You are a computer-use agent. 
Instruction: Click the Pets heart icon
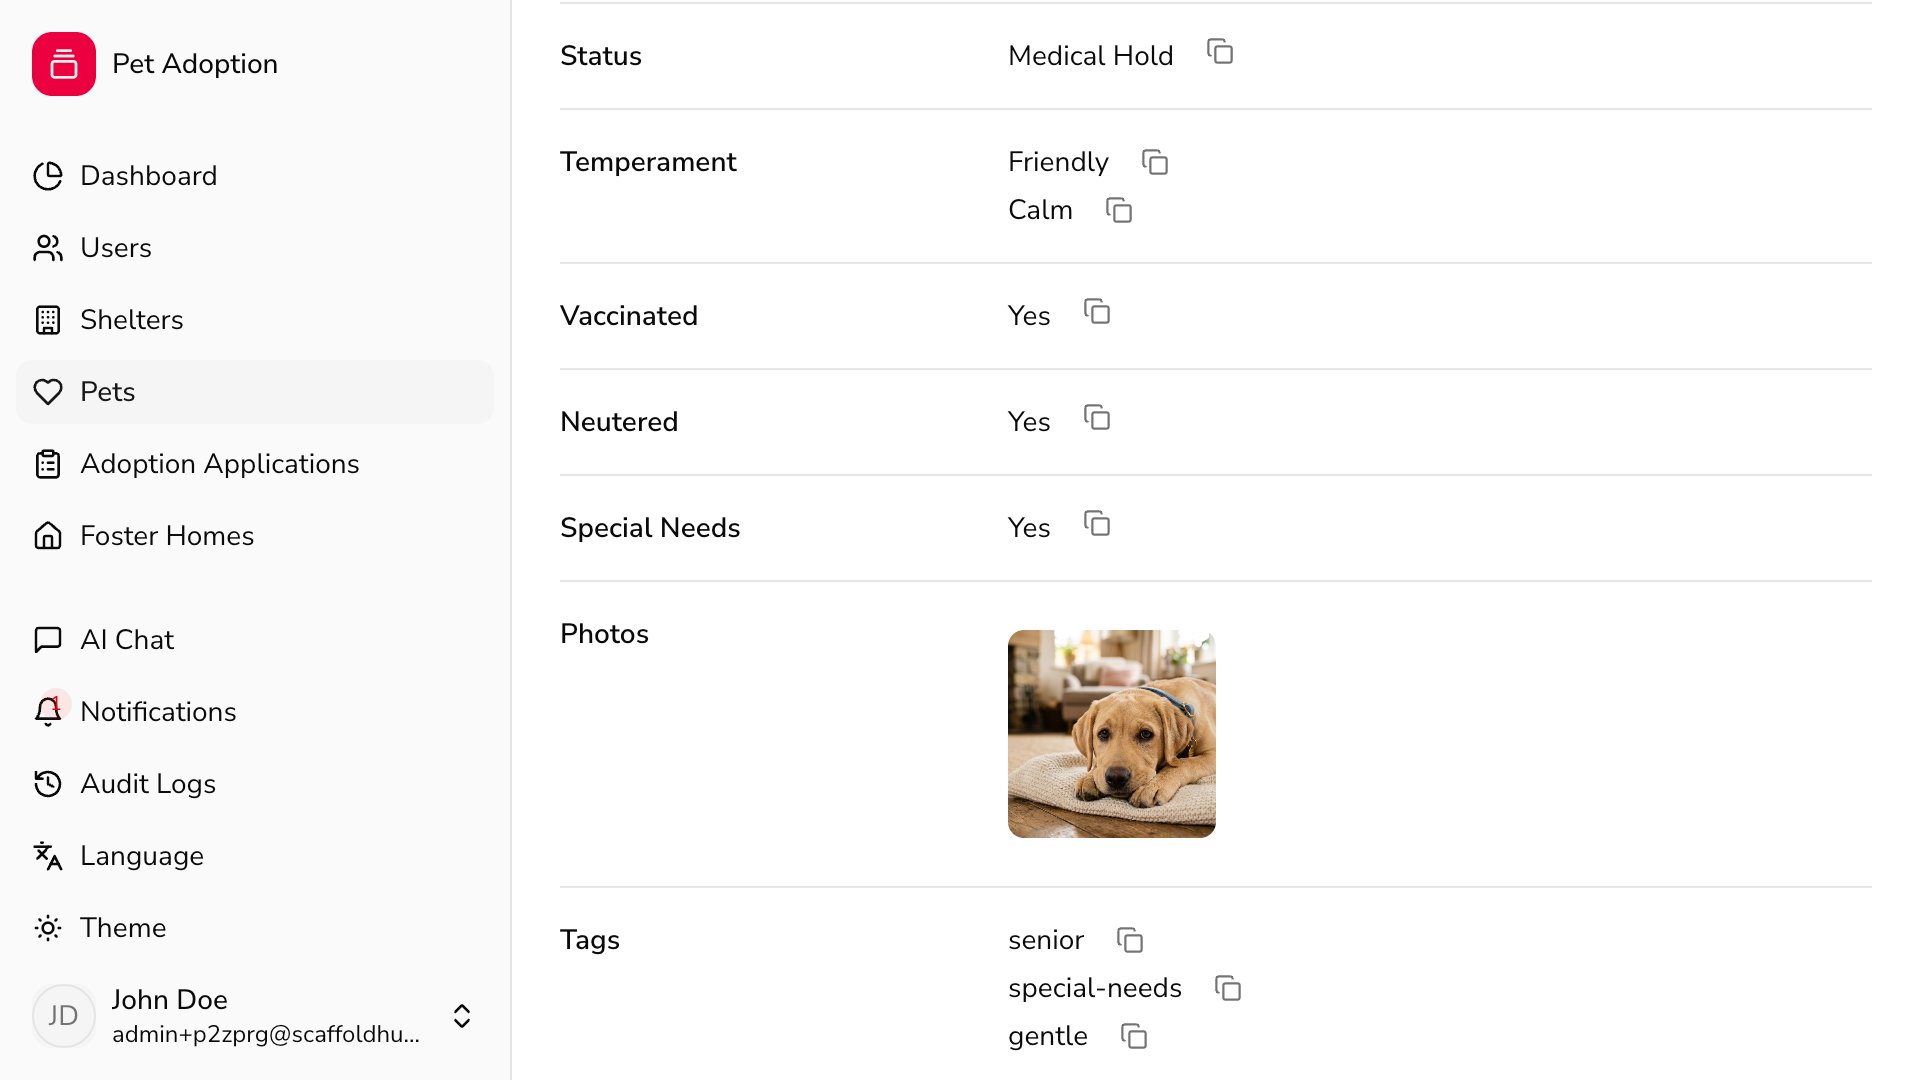[48, 392]
